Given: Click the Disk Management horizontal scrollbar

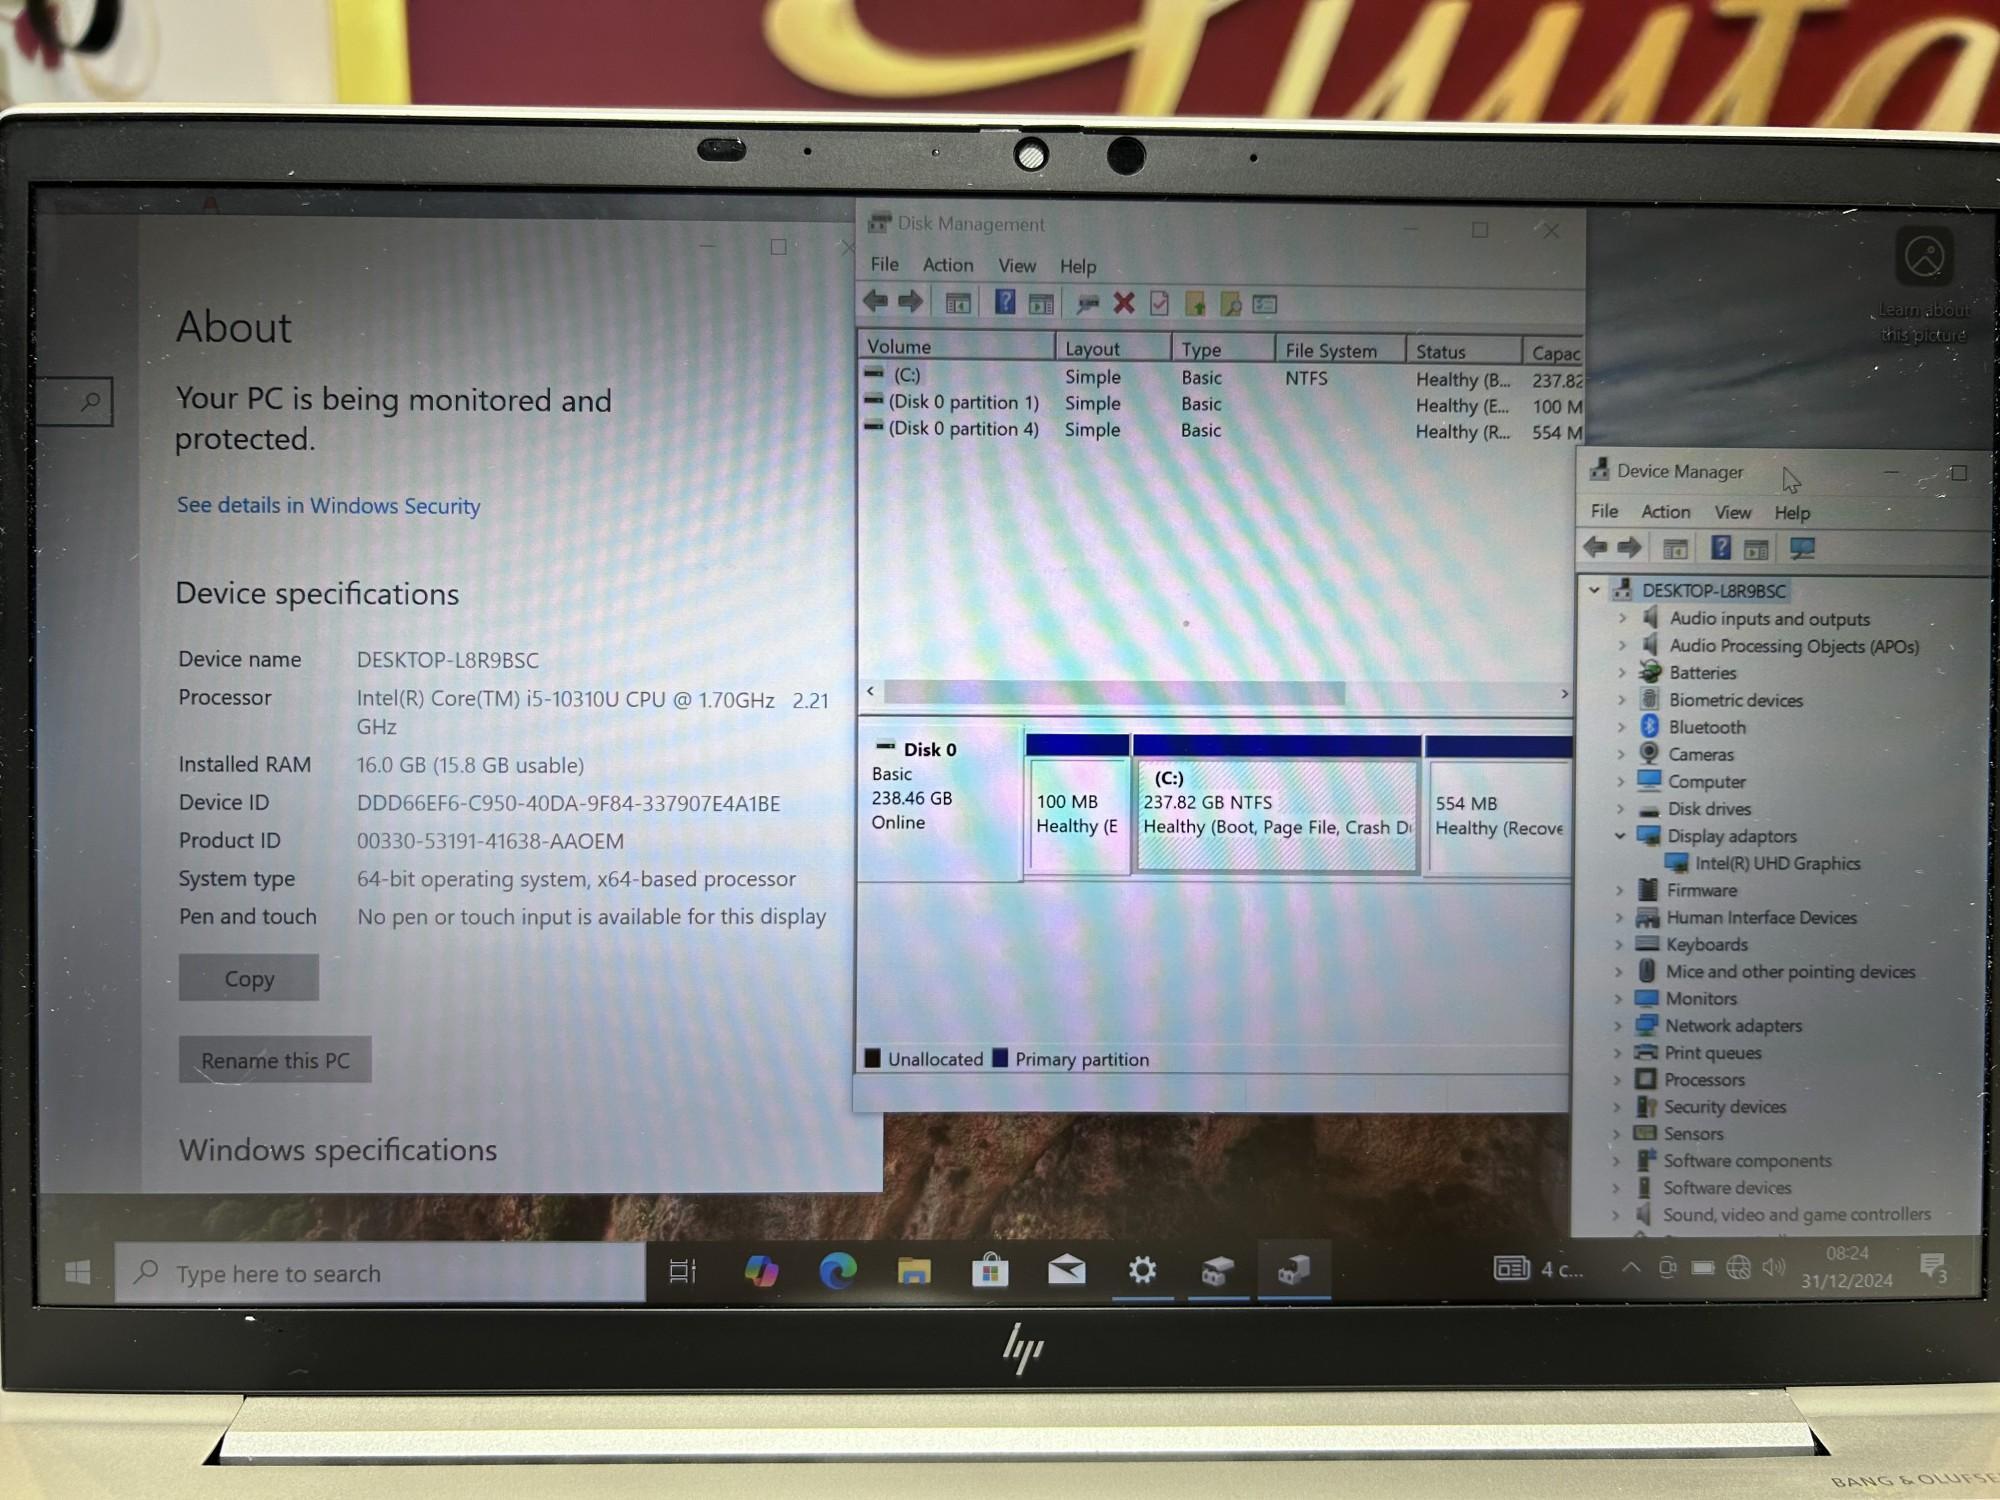Looking at the screenshot, I should coord(1114,692).
